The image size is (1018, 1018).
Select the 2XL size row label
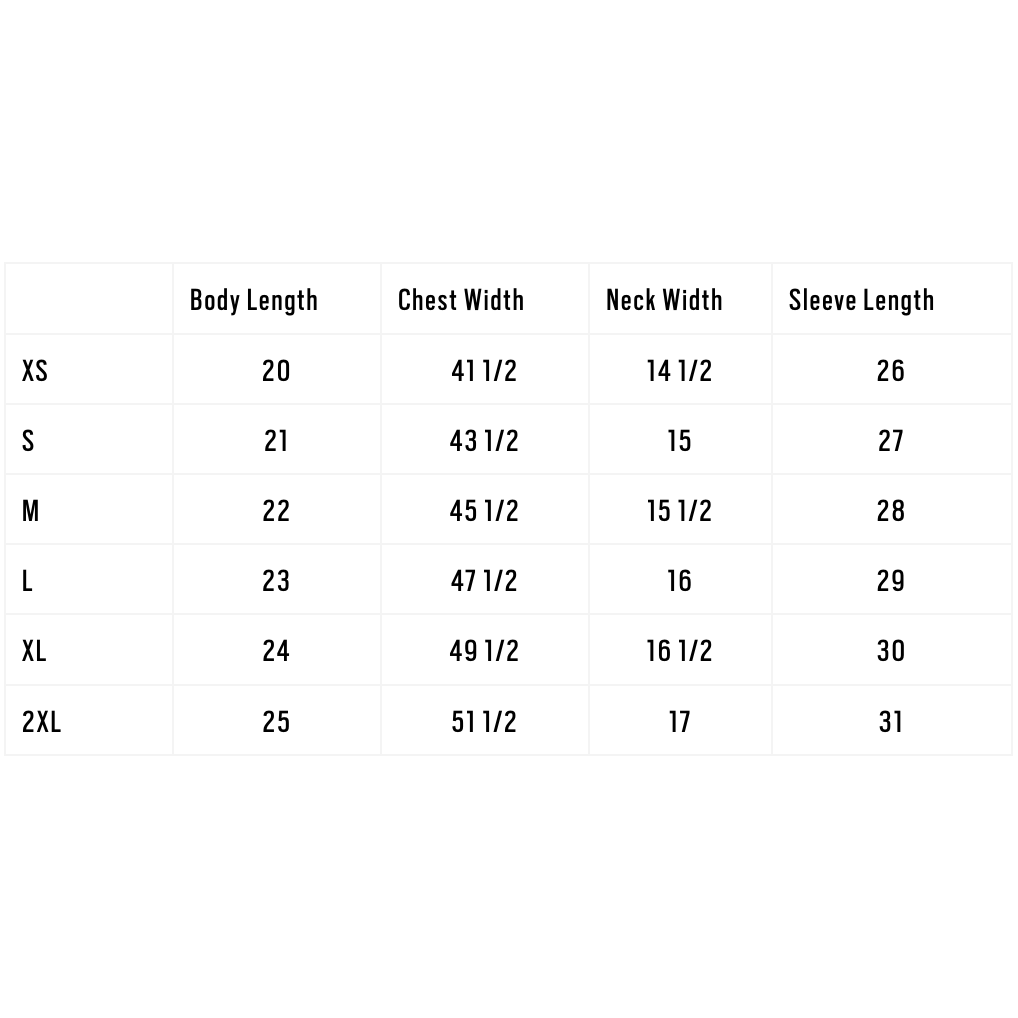(42, 721)
